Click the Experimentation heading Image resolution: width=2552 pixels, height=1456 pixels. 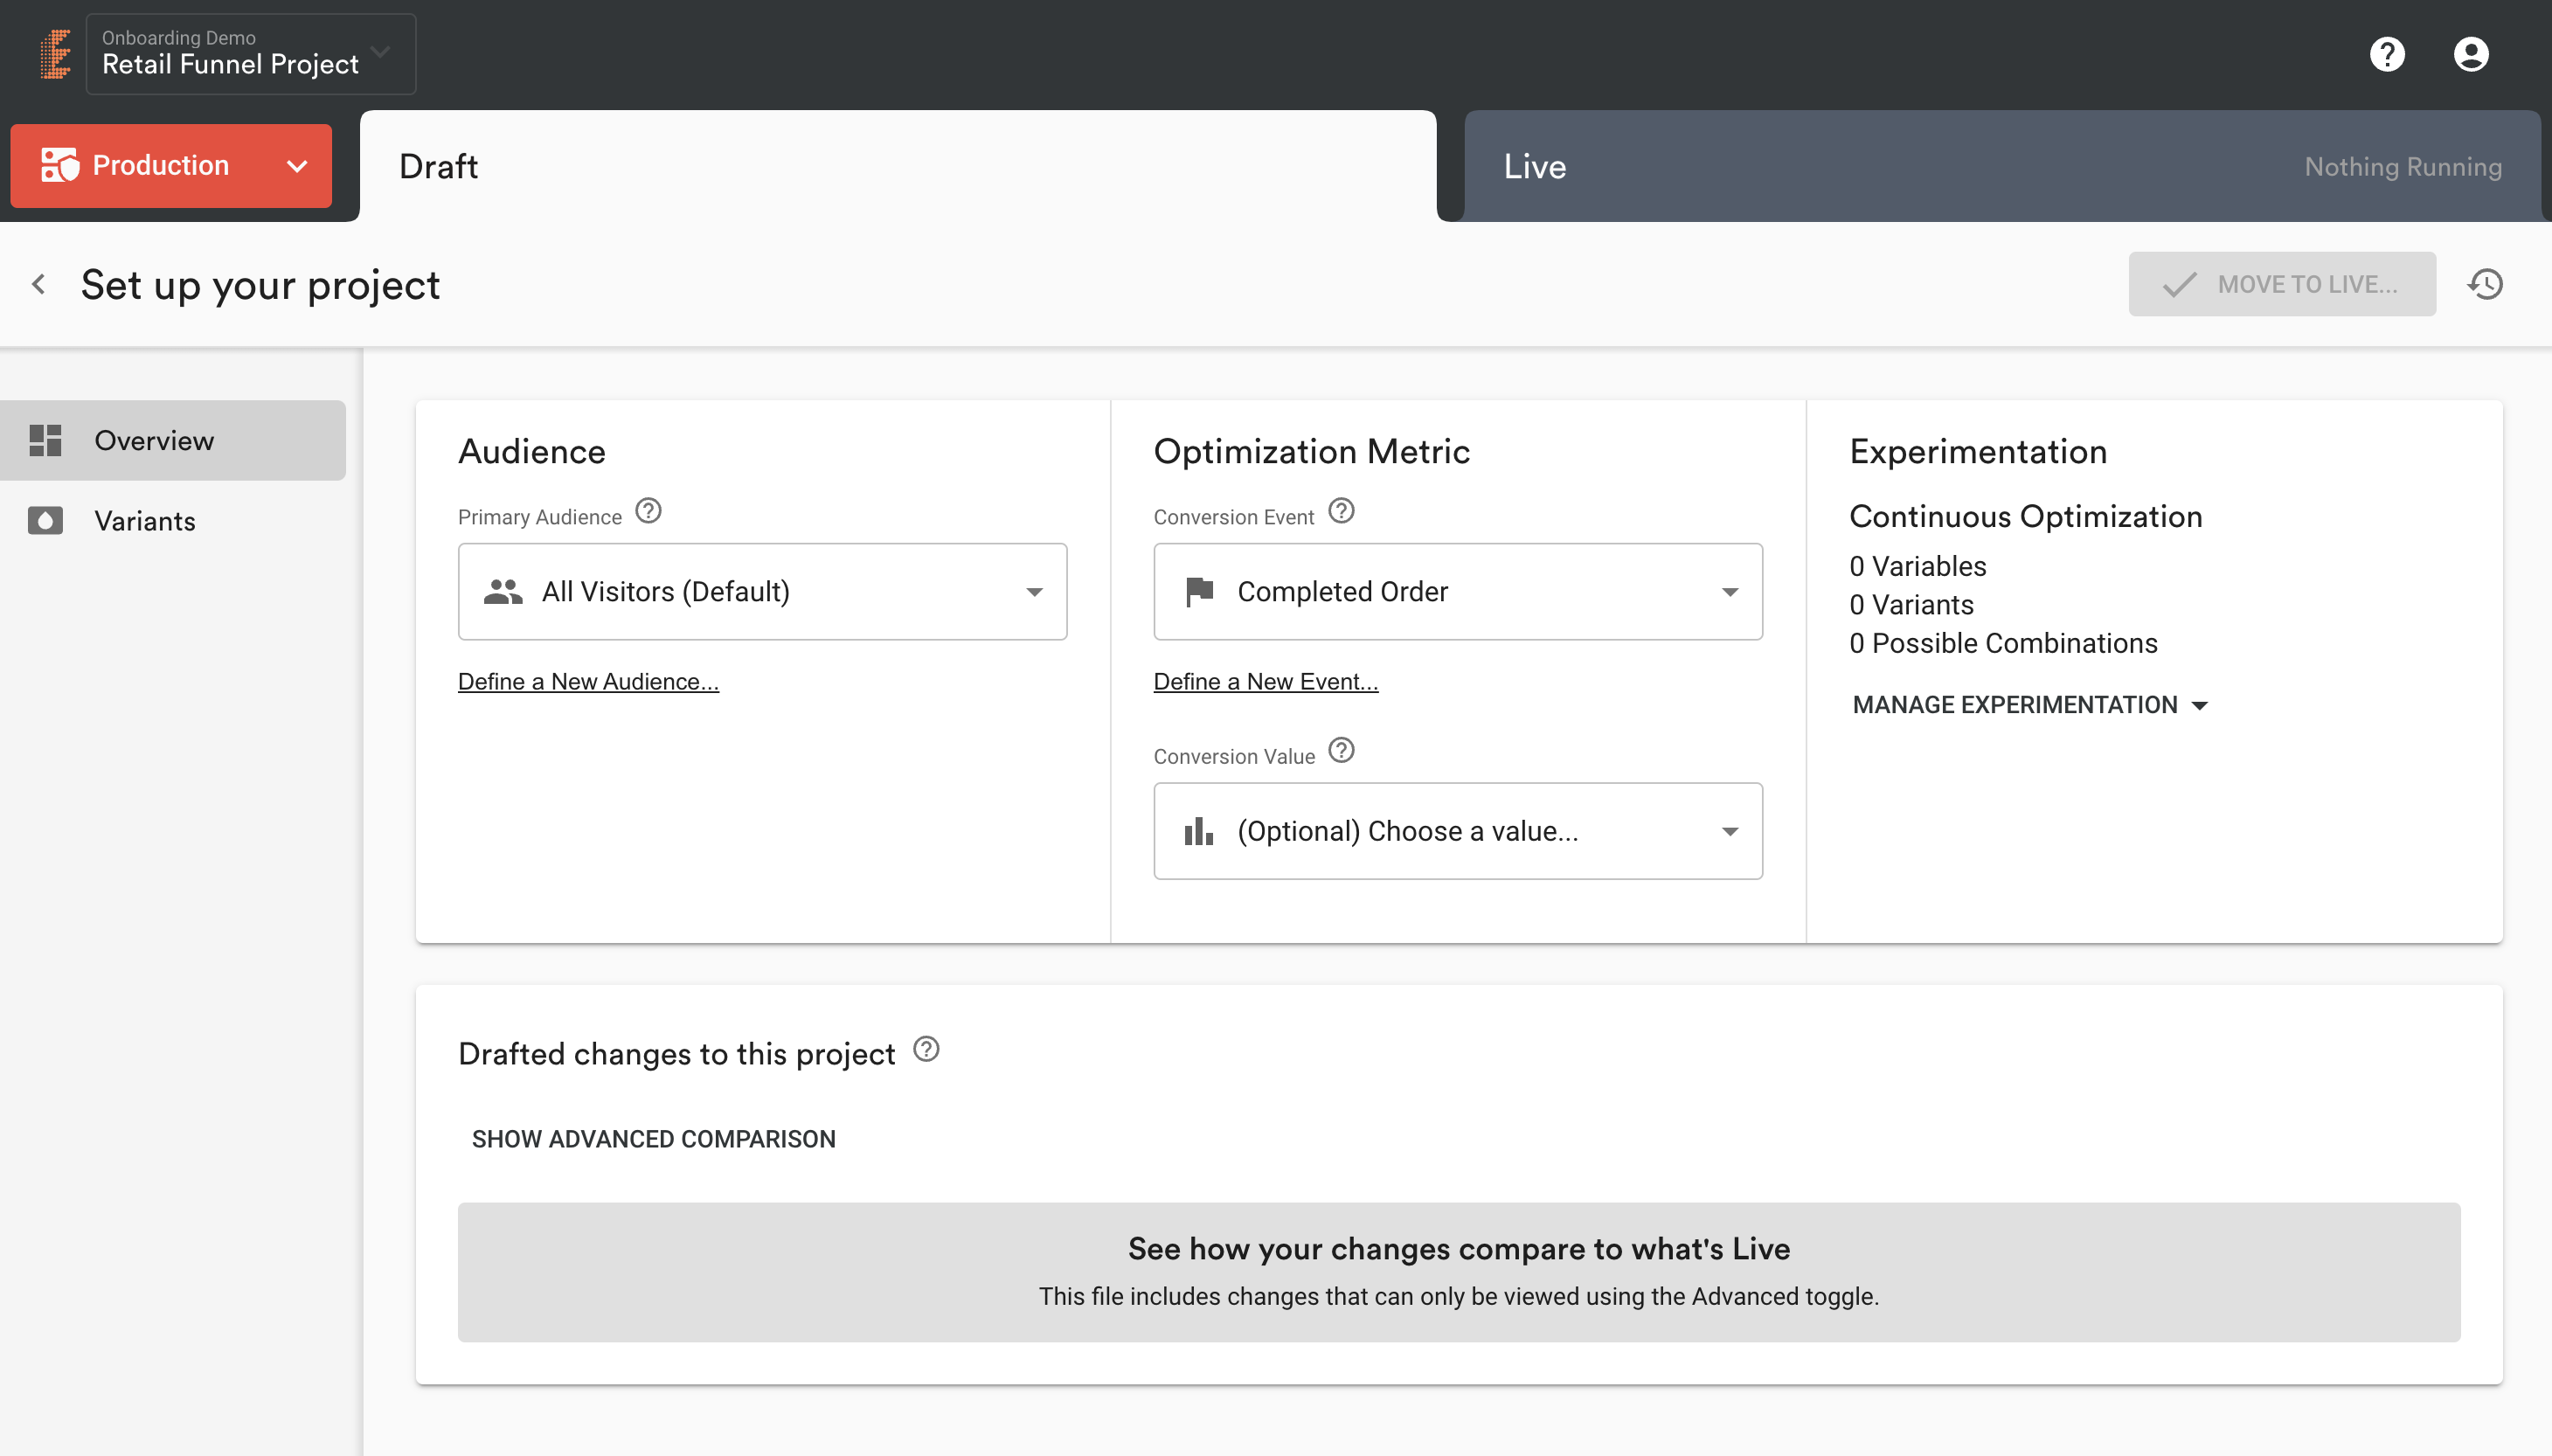click(x=1977, y=451)
